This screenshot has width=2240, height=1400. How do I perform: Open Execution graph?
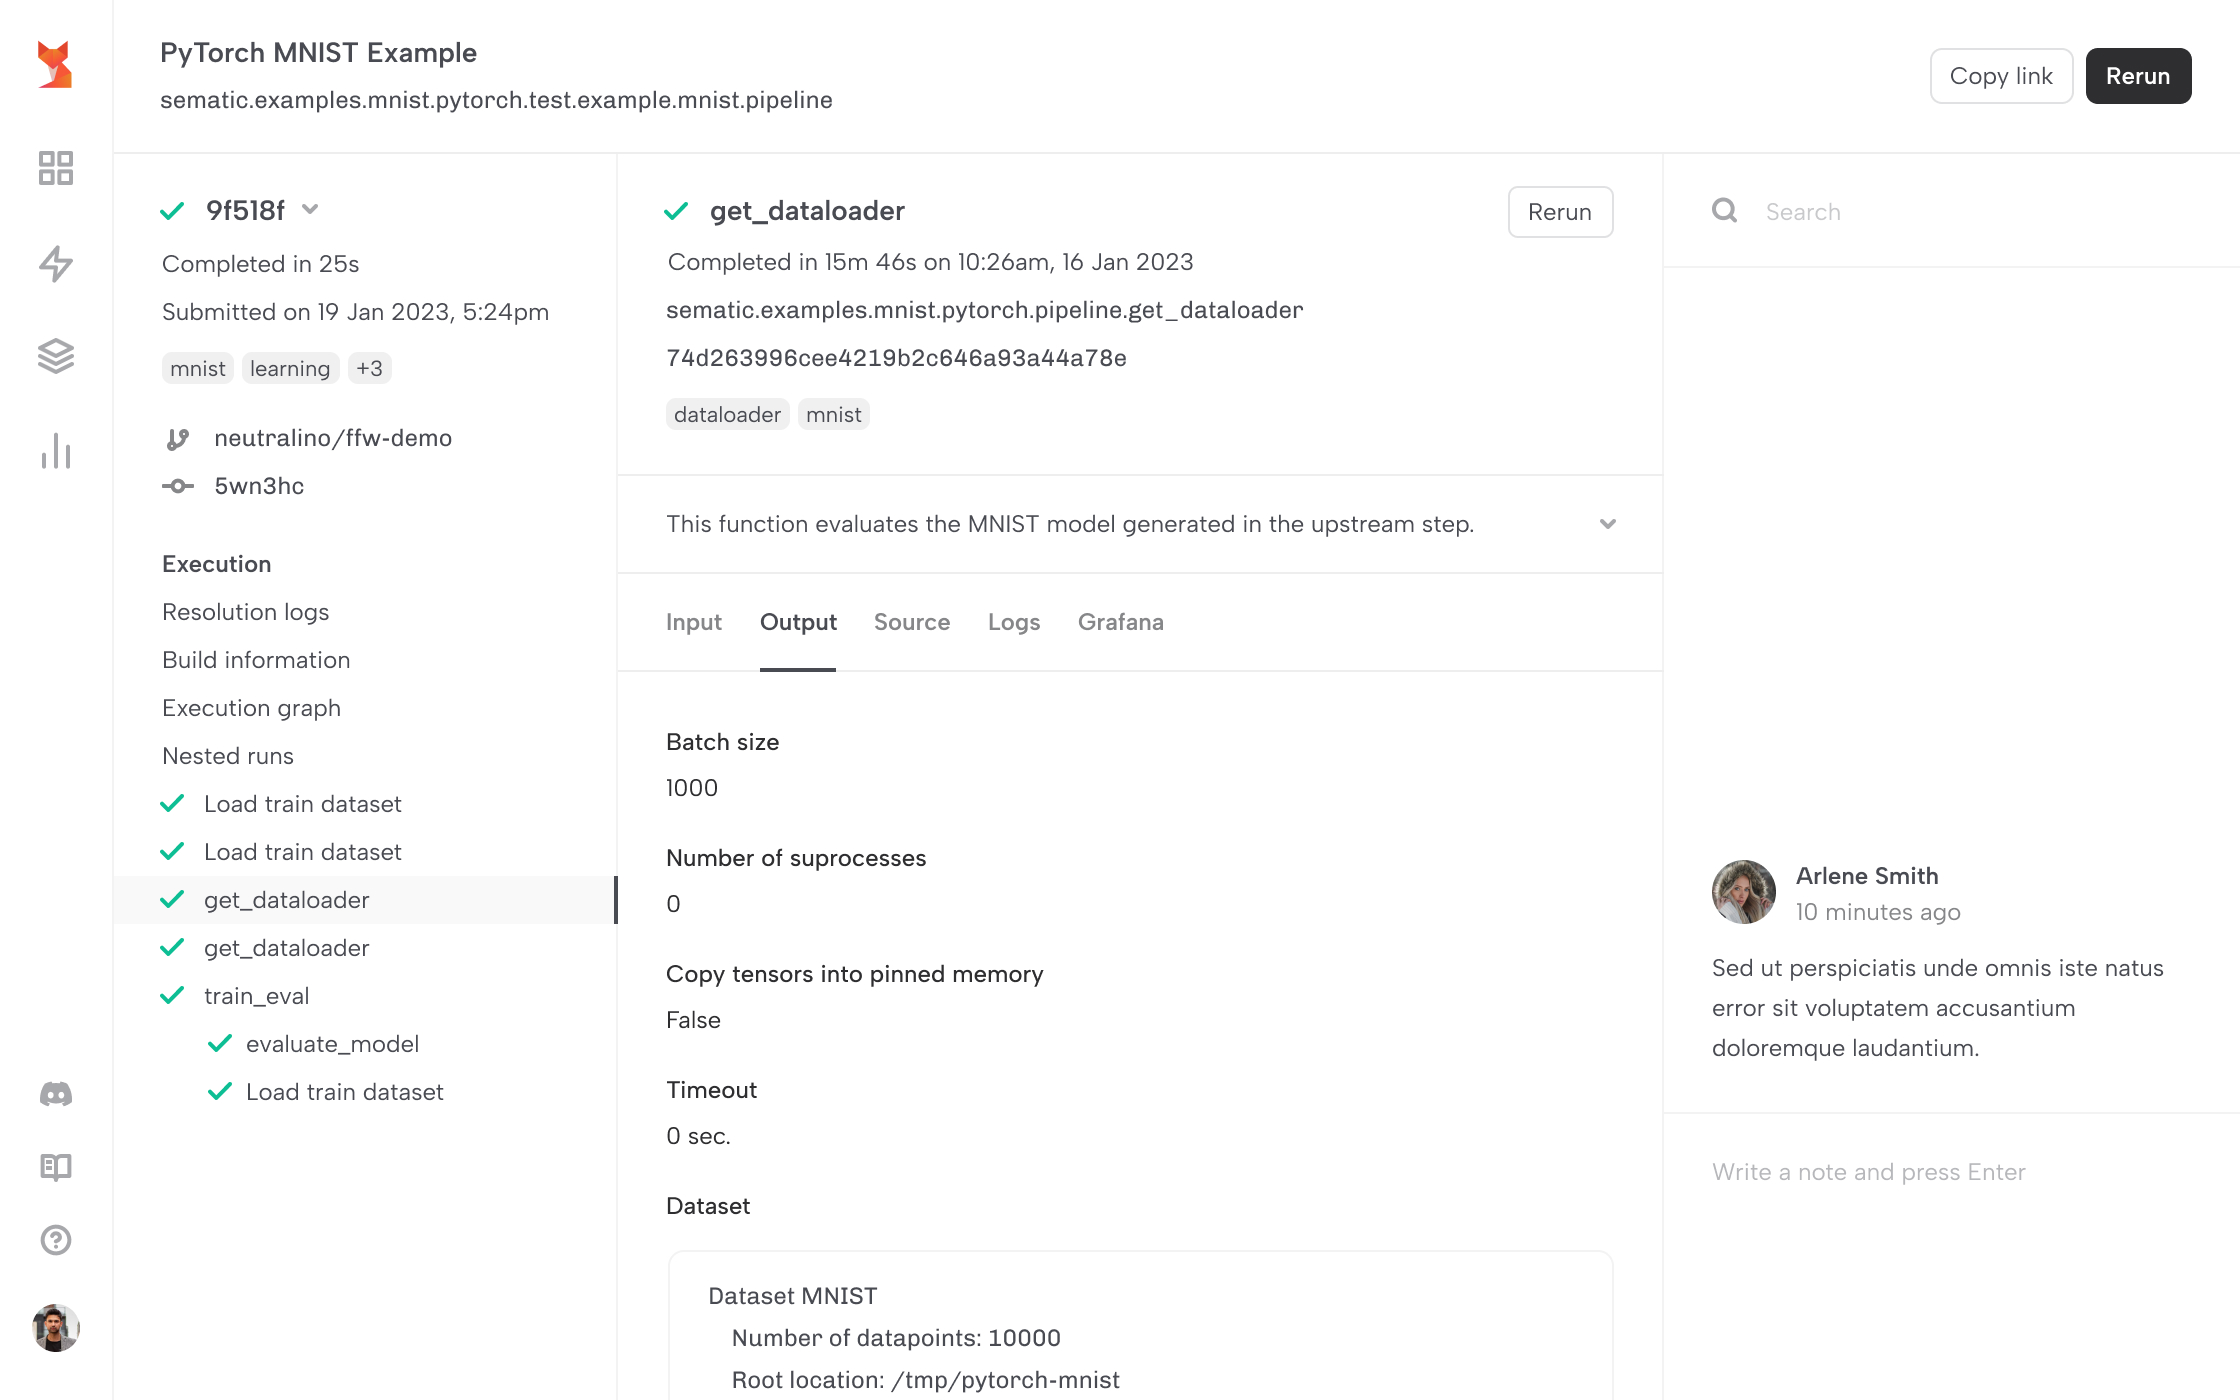(x=252, y=708)
